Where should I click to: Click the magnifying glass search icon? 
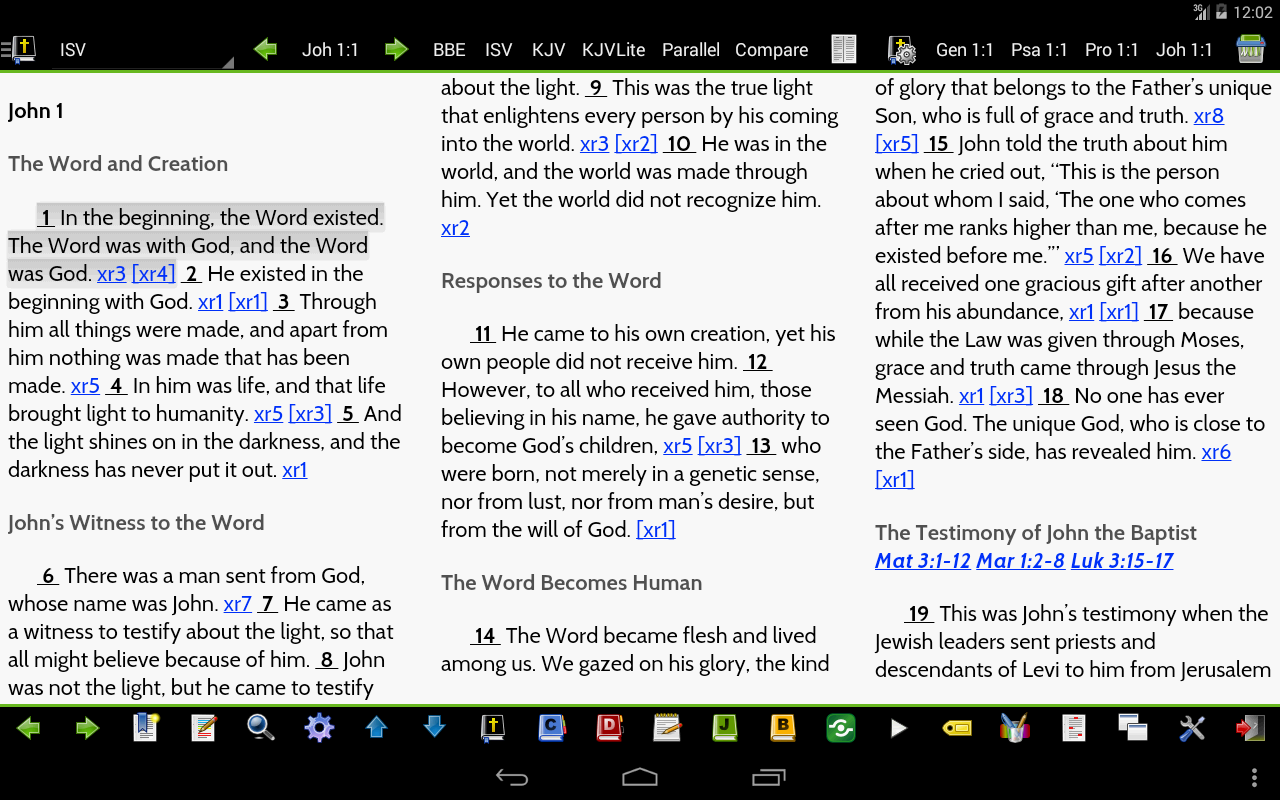(x=261, y=728)
